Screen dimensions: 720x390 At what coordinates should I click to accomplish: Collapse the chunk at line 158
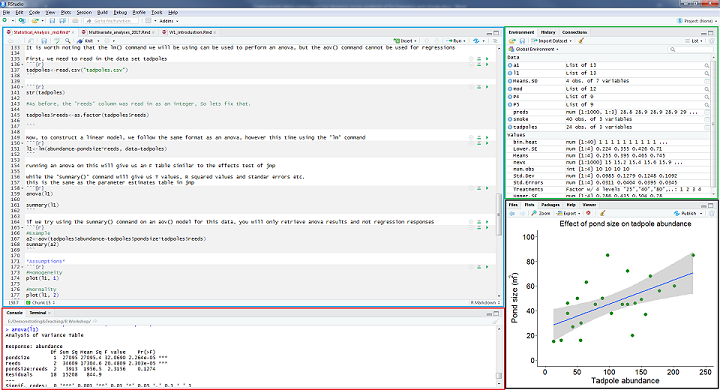coord(23,188)
